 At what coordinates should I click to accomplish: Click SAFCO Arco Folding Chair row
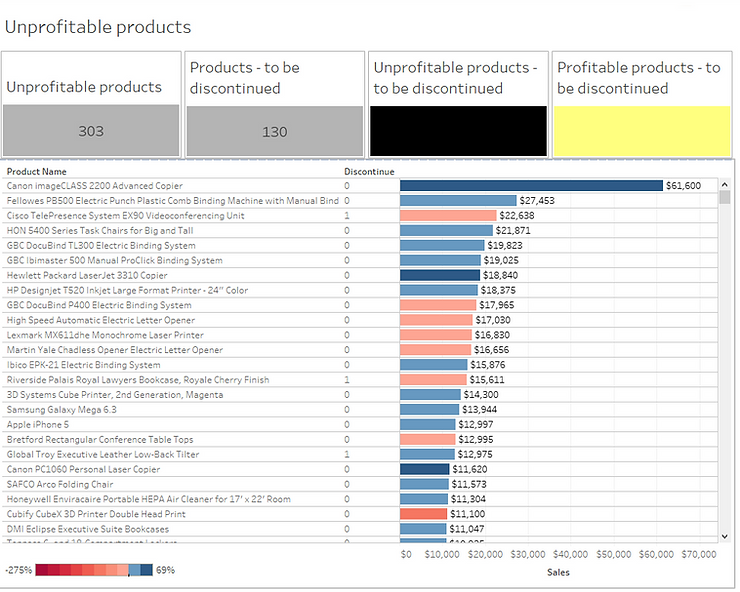[60, 484]
